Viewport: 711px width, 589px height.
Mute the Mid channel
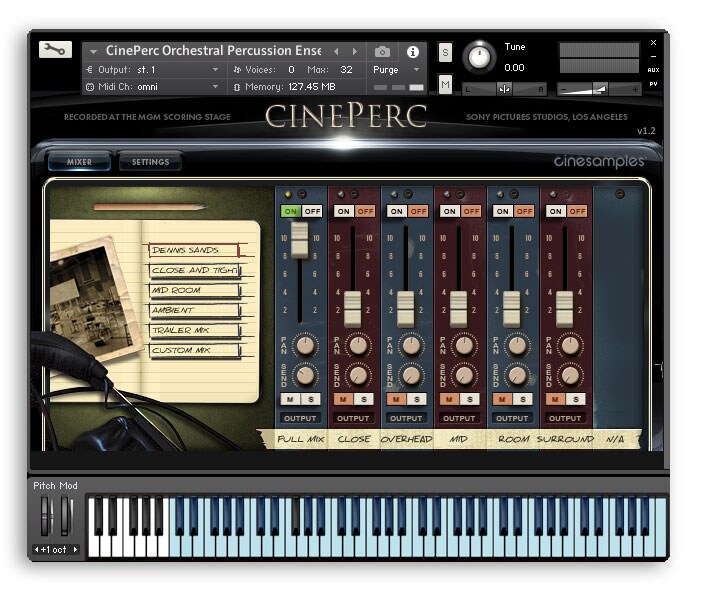[x=449, y=399]
